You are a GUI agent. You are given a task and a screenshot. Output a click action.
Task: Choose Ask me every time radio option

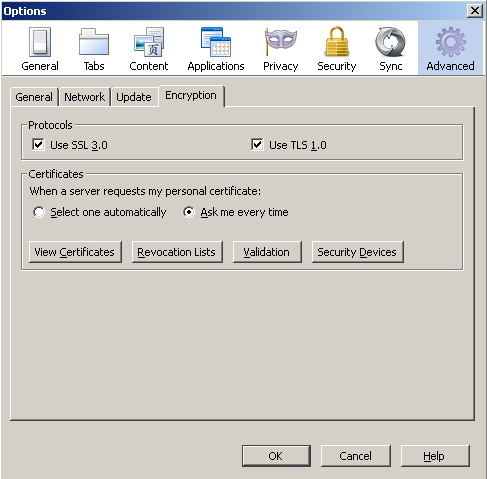pos(189,212)
